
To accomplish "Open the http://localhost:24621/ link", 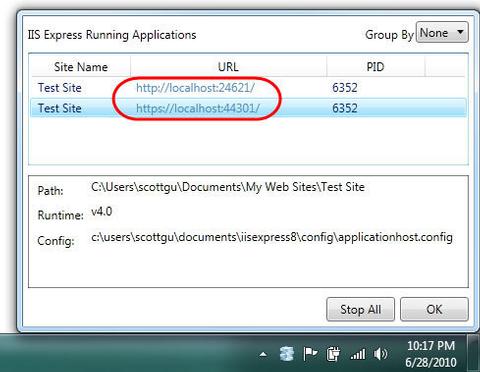I will [196, 88].
